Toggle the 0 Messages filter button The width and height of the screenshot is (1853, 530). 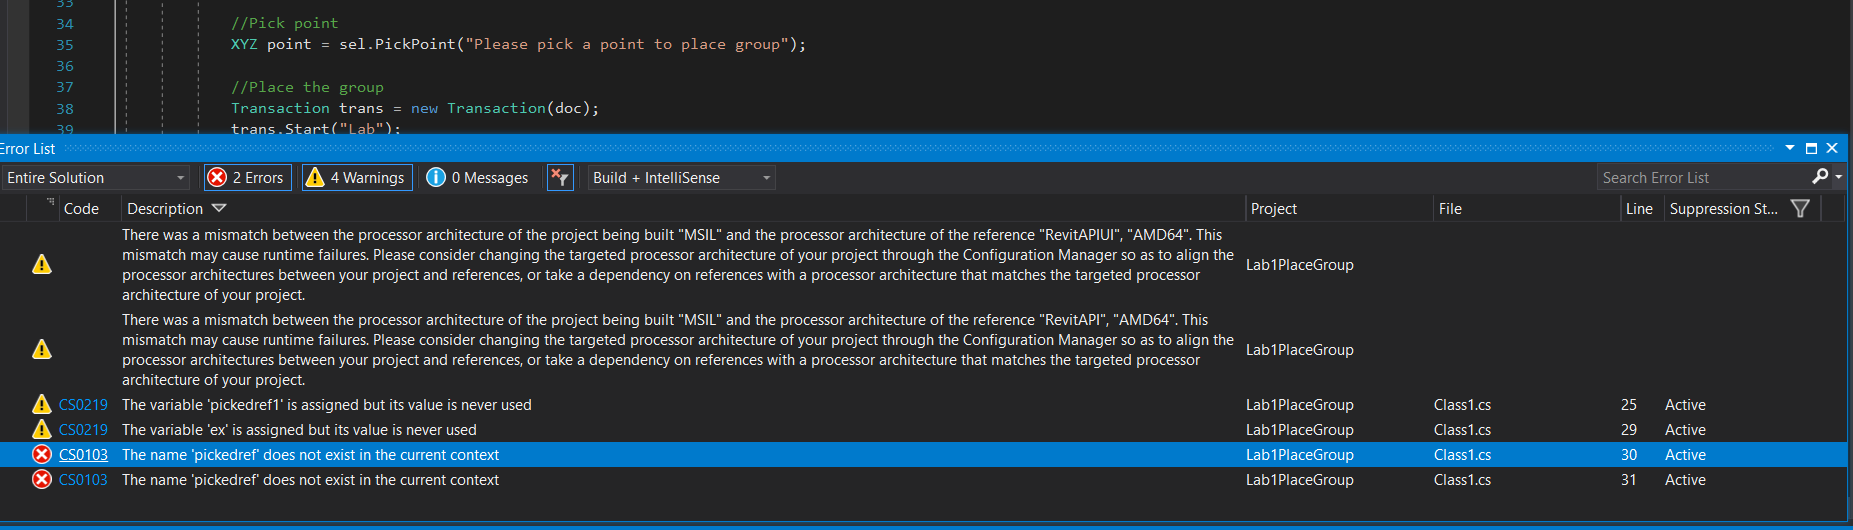click(x=477, y=178)
